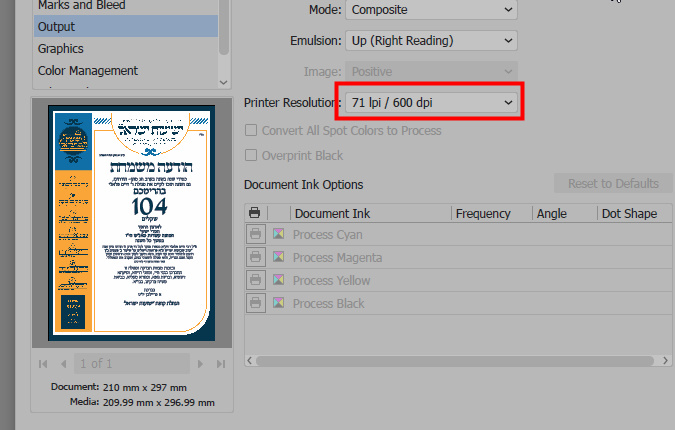Click the Media size '209.99 mm x 296.99 mm'
This screenshot has height=430, width=675.
[x=158, y=402]
